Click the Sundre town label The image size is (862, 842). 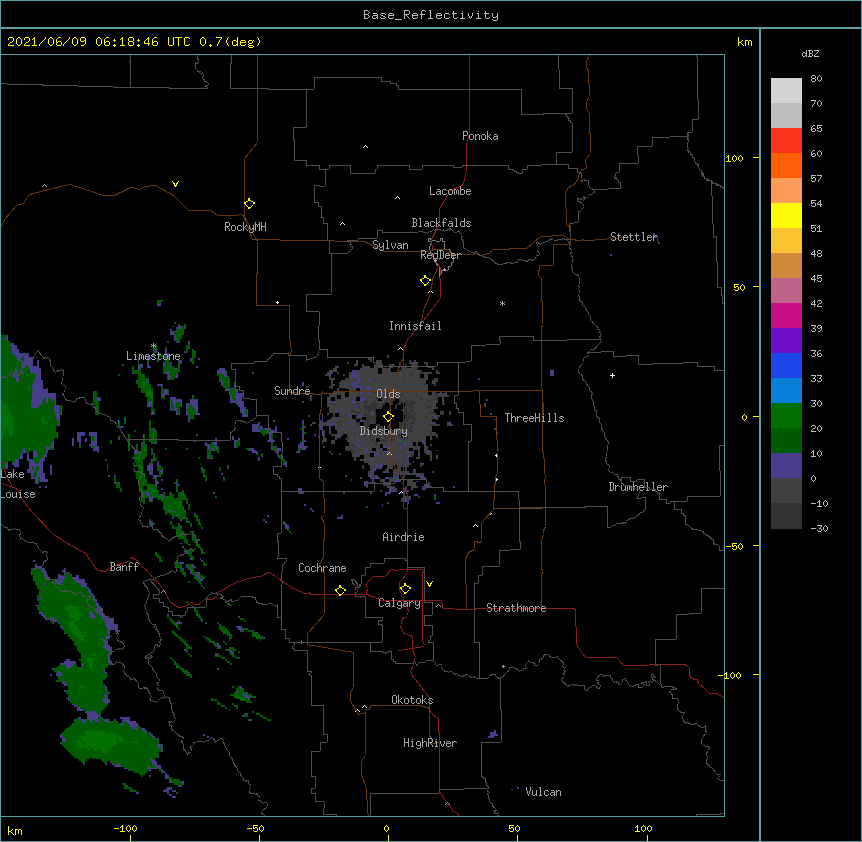click(x=292, y=391)
